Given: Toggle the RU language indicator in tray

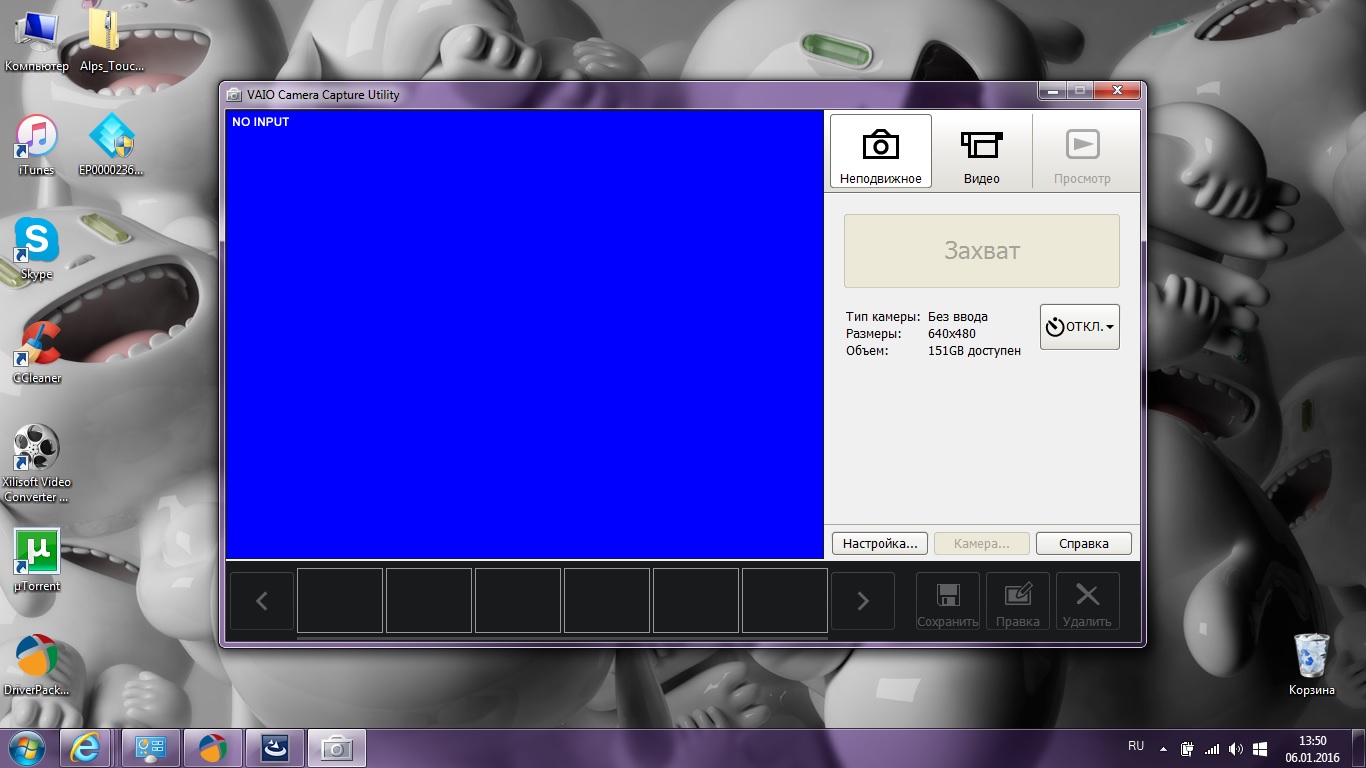Looking at the screenshot, I should [x=1136, y=746].
